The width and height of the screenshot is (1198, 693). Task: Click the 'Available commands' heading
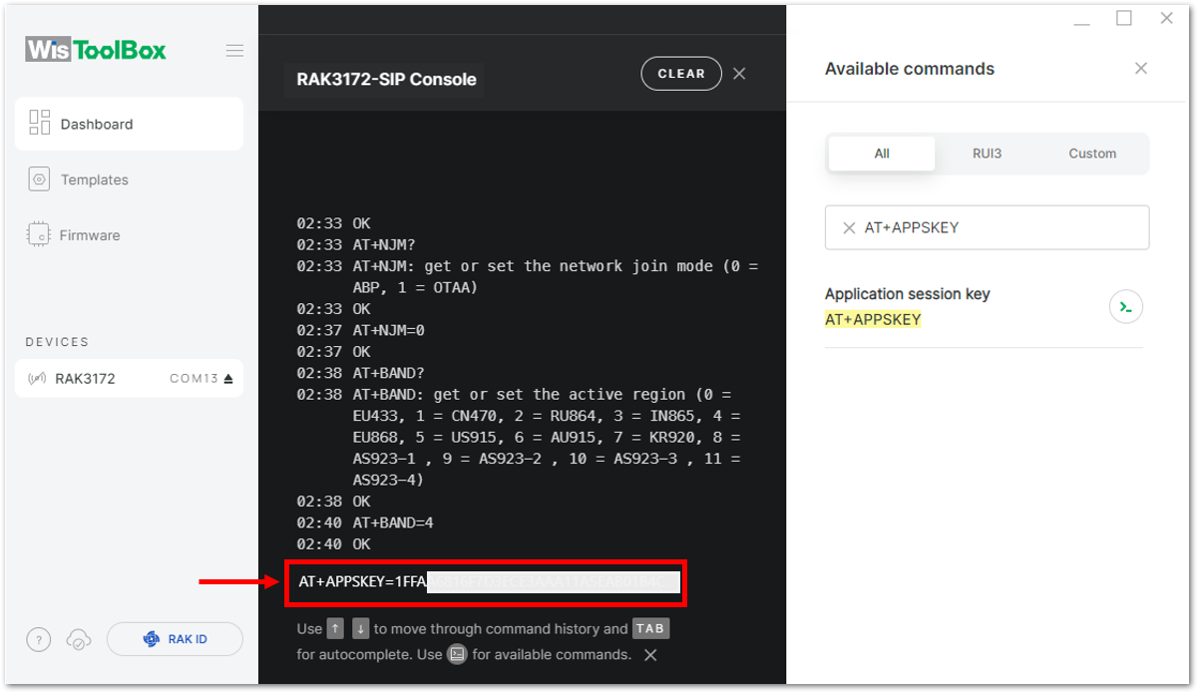pyautogui.click(x=910, y=69)
